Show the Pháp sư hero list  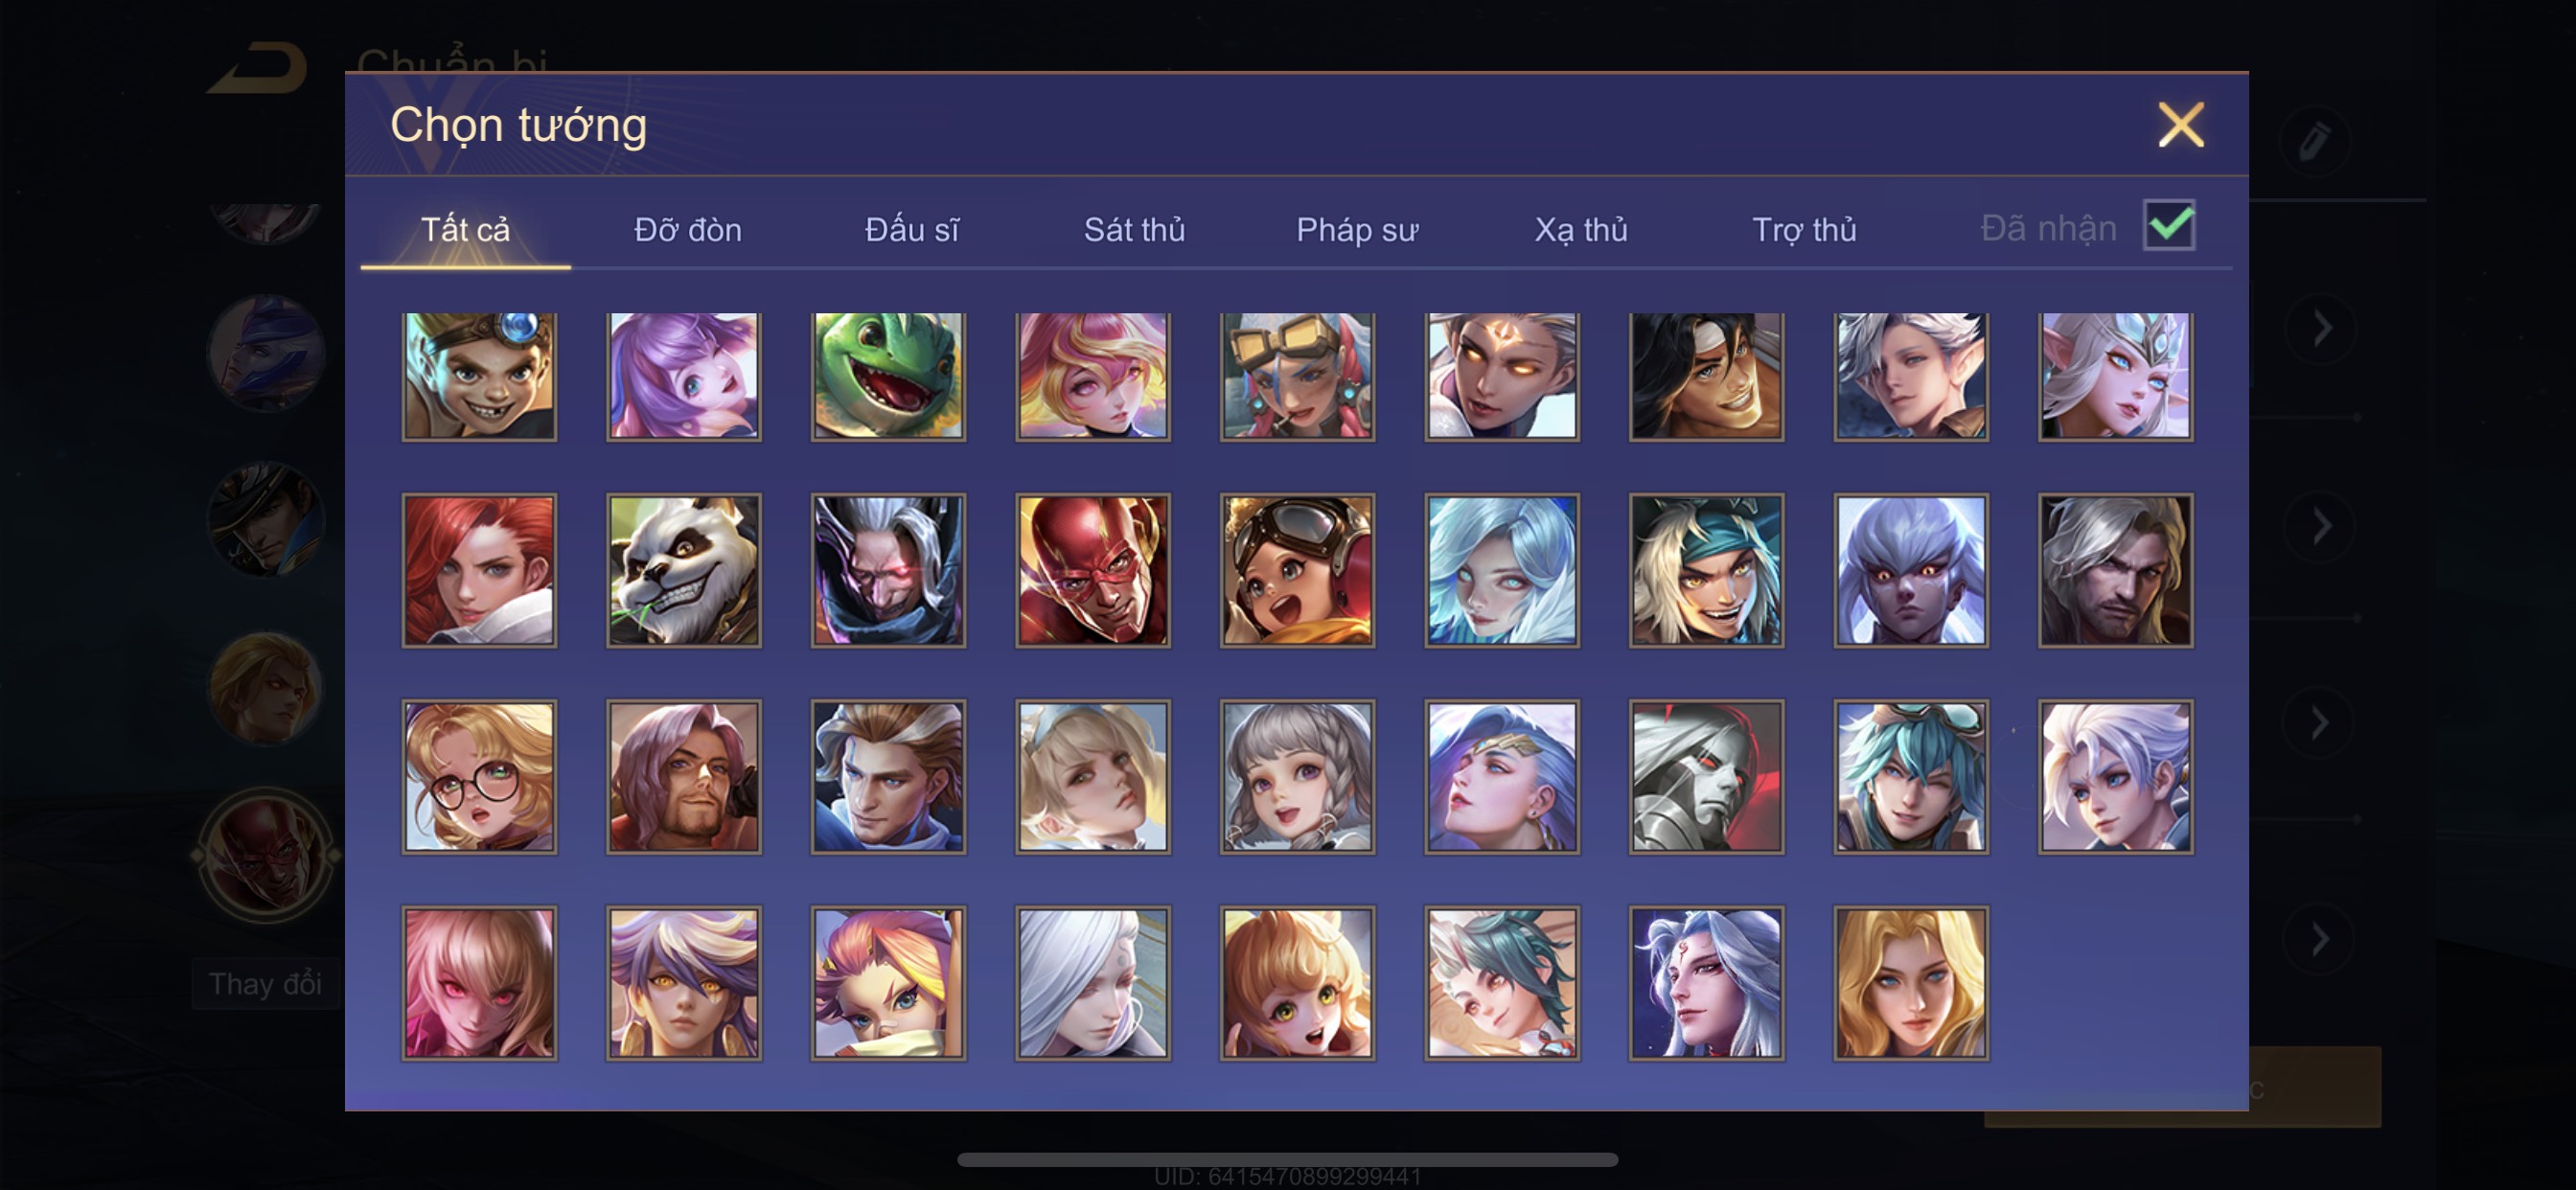click(x=1357, y=230)
